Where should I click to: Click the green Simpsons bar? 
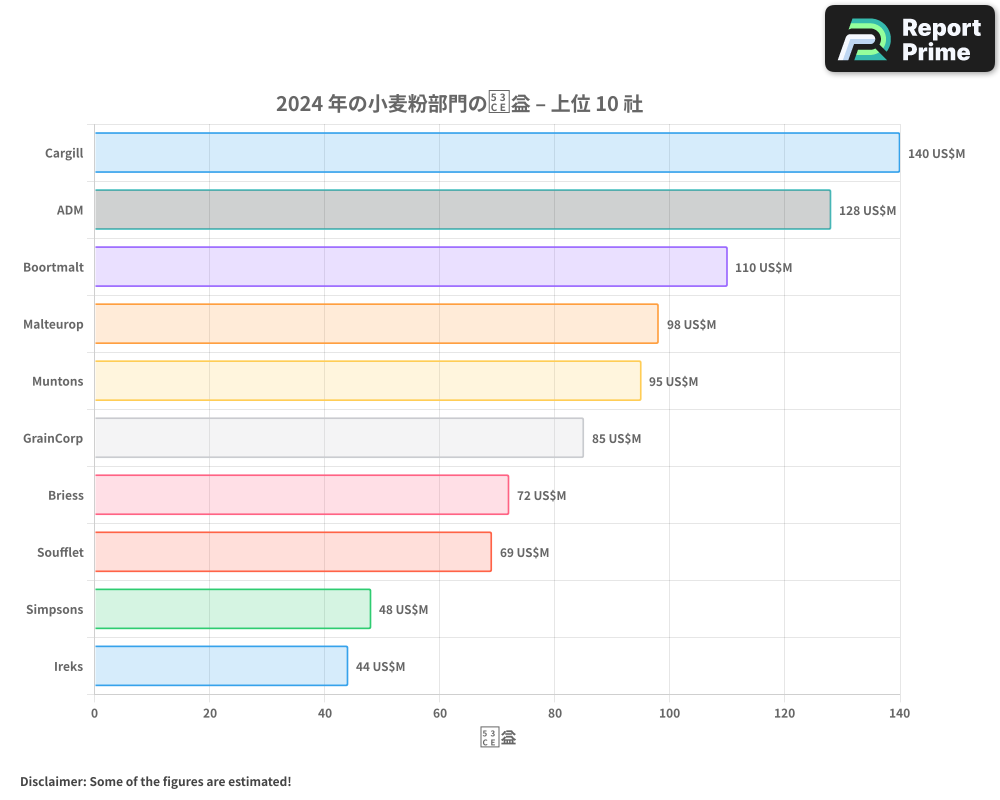click(x=232, y=609)
